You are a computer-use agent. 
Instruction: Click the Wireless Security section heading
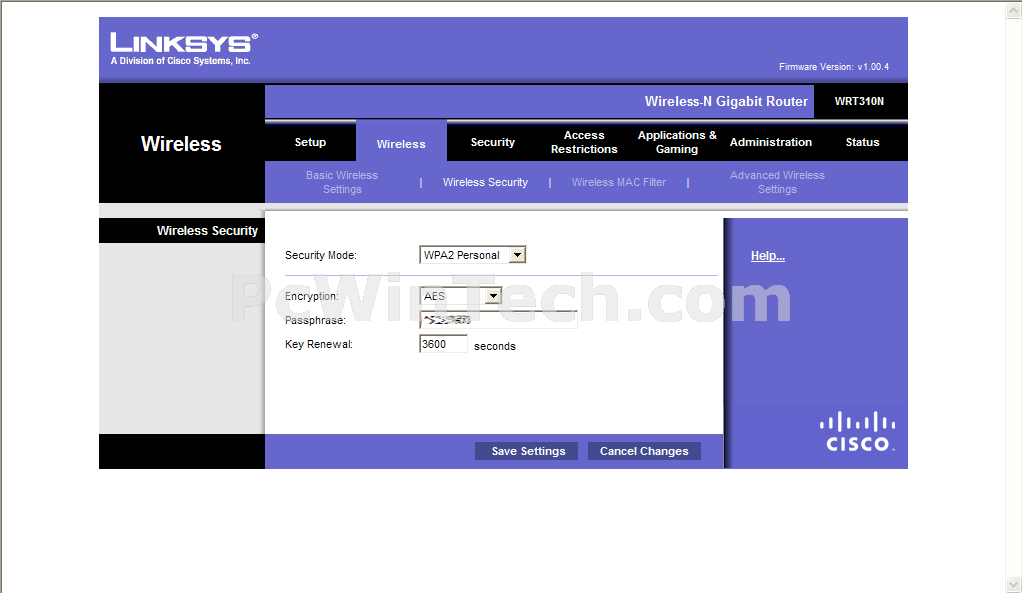tap(207, 231)
